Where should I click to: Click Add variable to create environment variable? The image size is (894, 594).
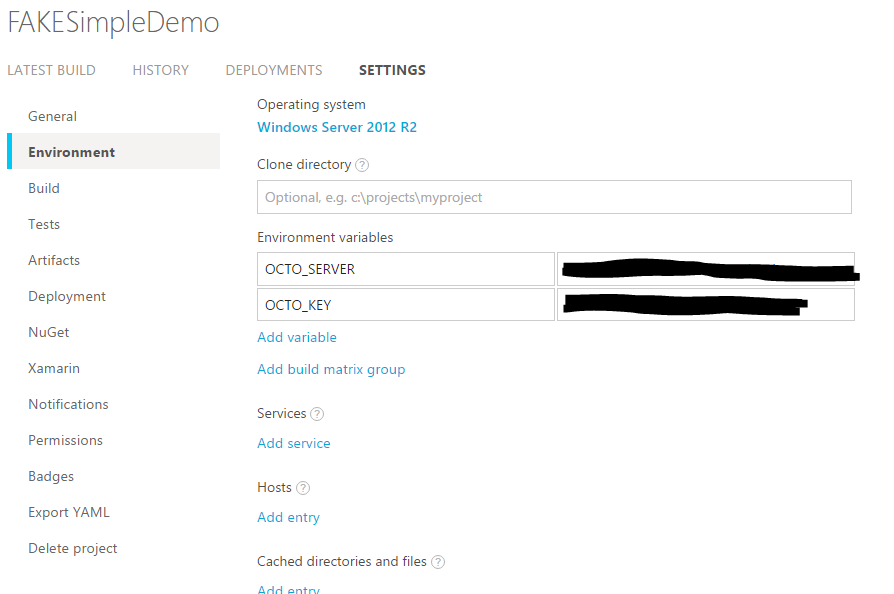pos(296,337)
